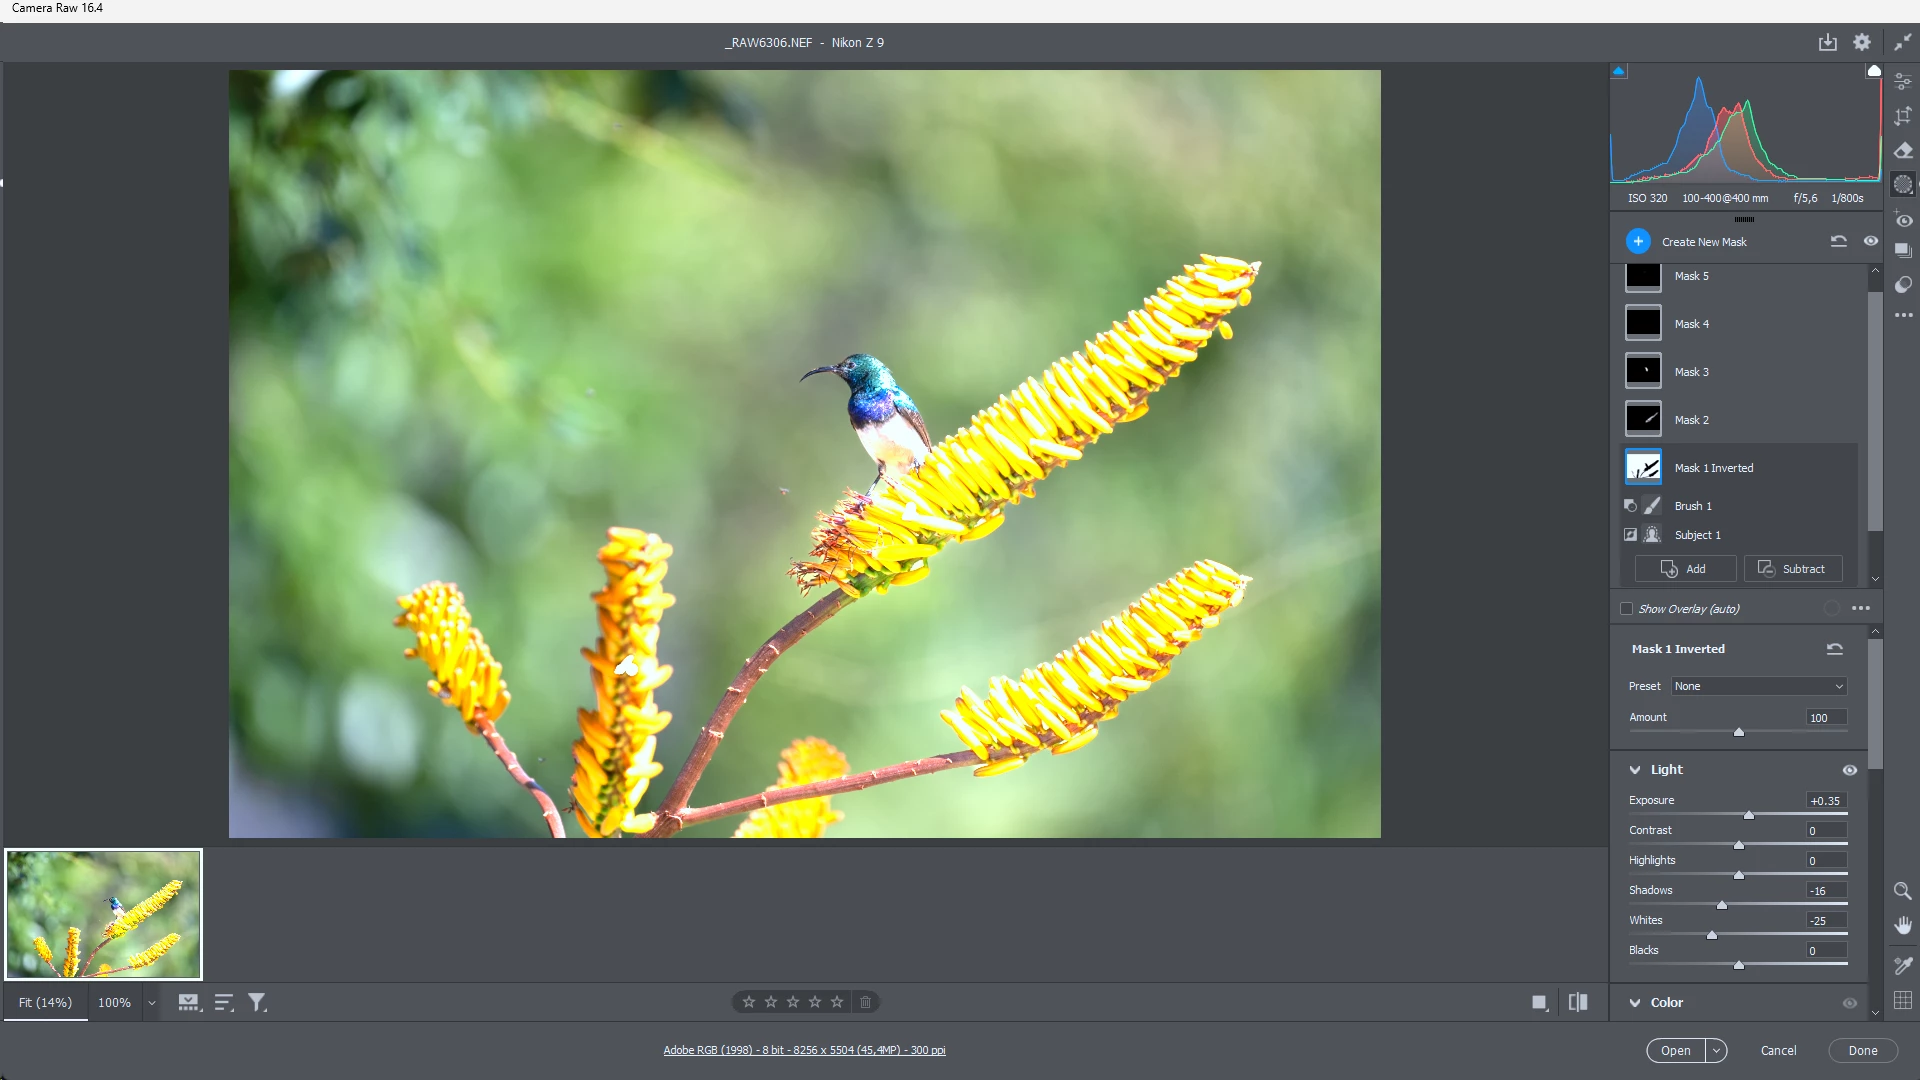Click the Exposure slider handle

coord(1749,815)
